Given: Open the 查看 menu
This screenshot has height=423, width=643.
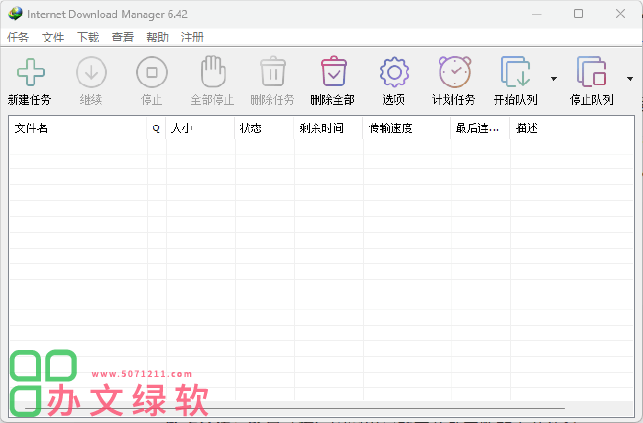Looking at the screenshot, I should pos(123,37).
